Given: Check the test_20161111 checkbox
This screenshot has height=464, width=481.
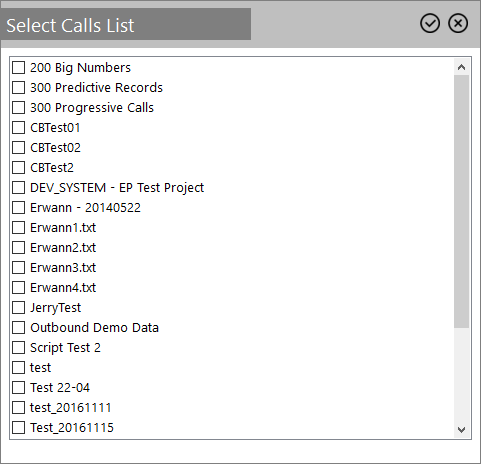Looking at the screenshot, I should [x=18, y=407].
